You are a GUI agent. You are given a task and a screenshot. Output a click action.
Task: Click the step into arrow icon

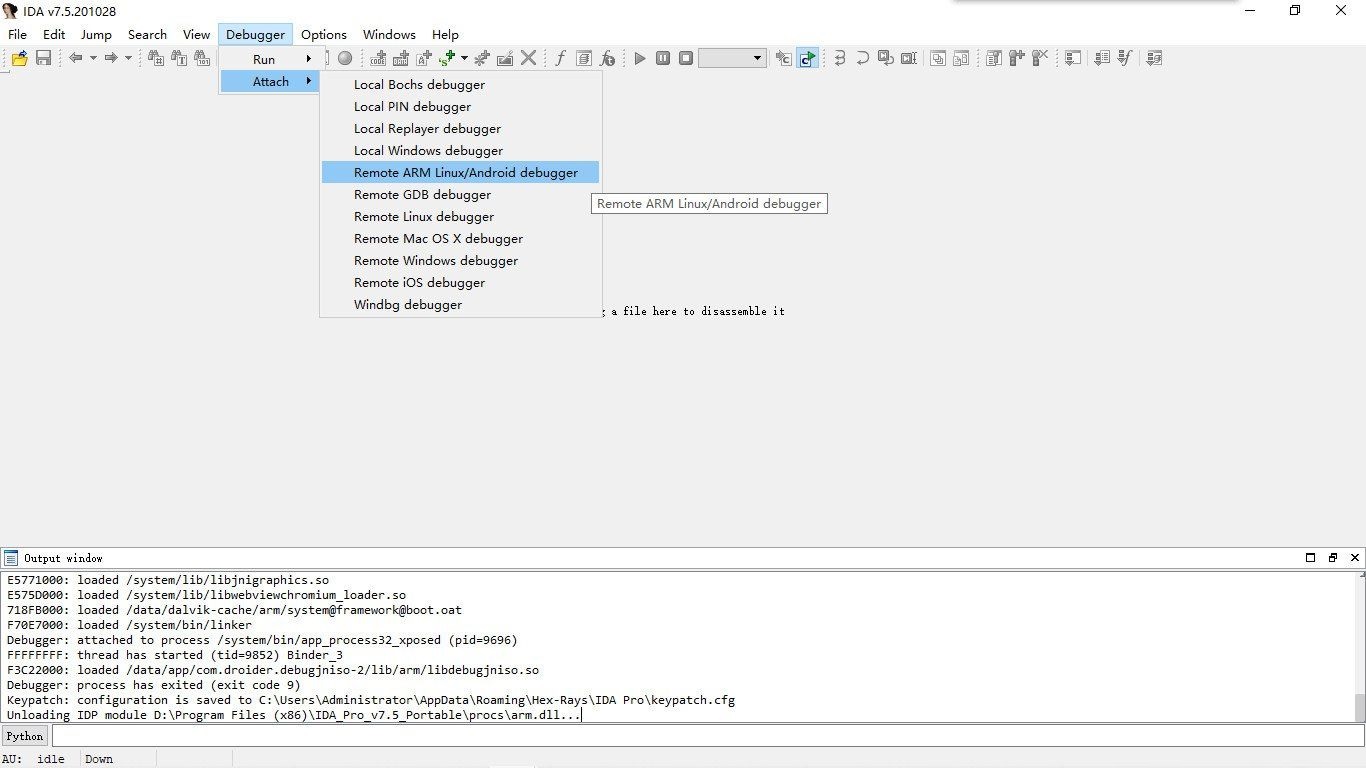840,58
